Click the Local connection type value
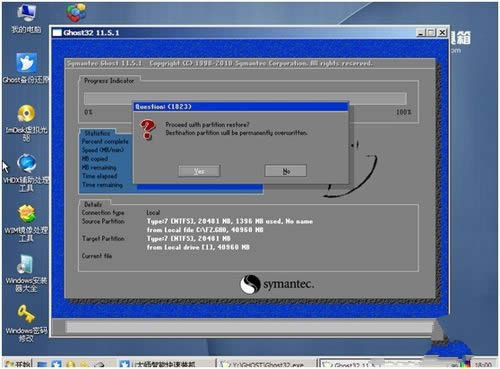This screenshot has height=369, width=500. click(153, 213)
